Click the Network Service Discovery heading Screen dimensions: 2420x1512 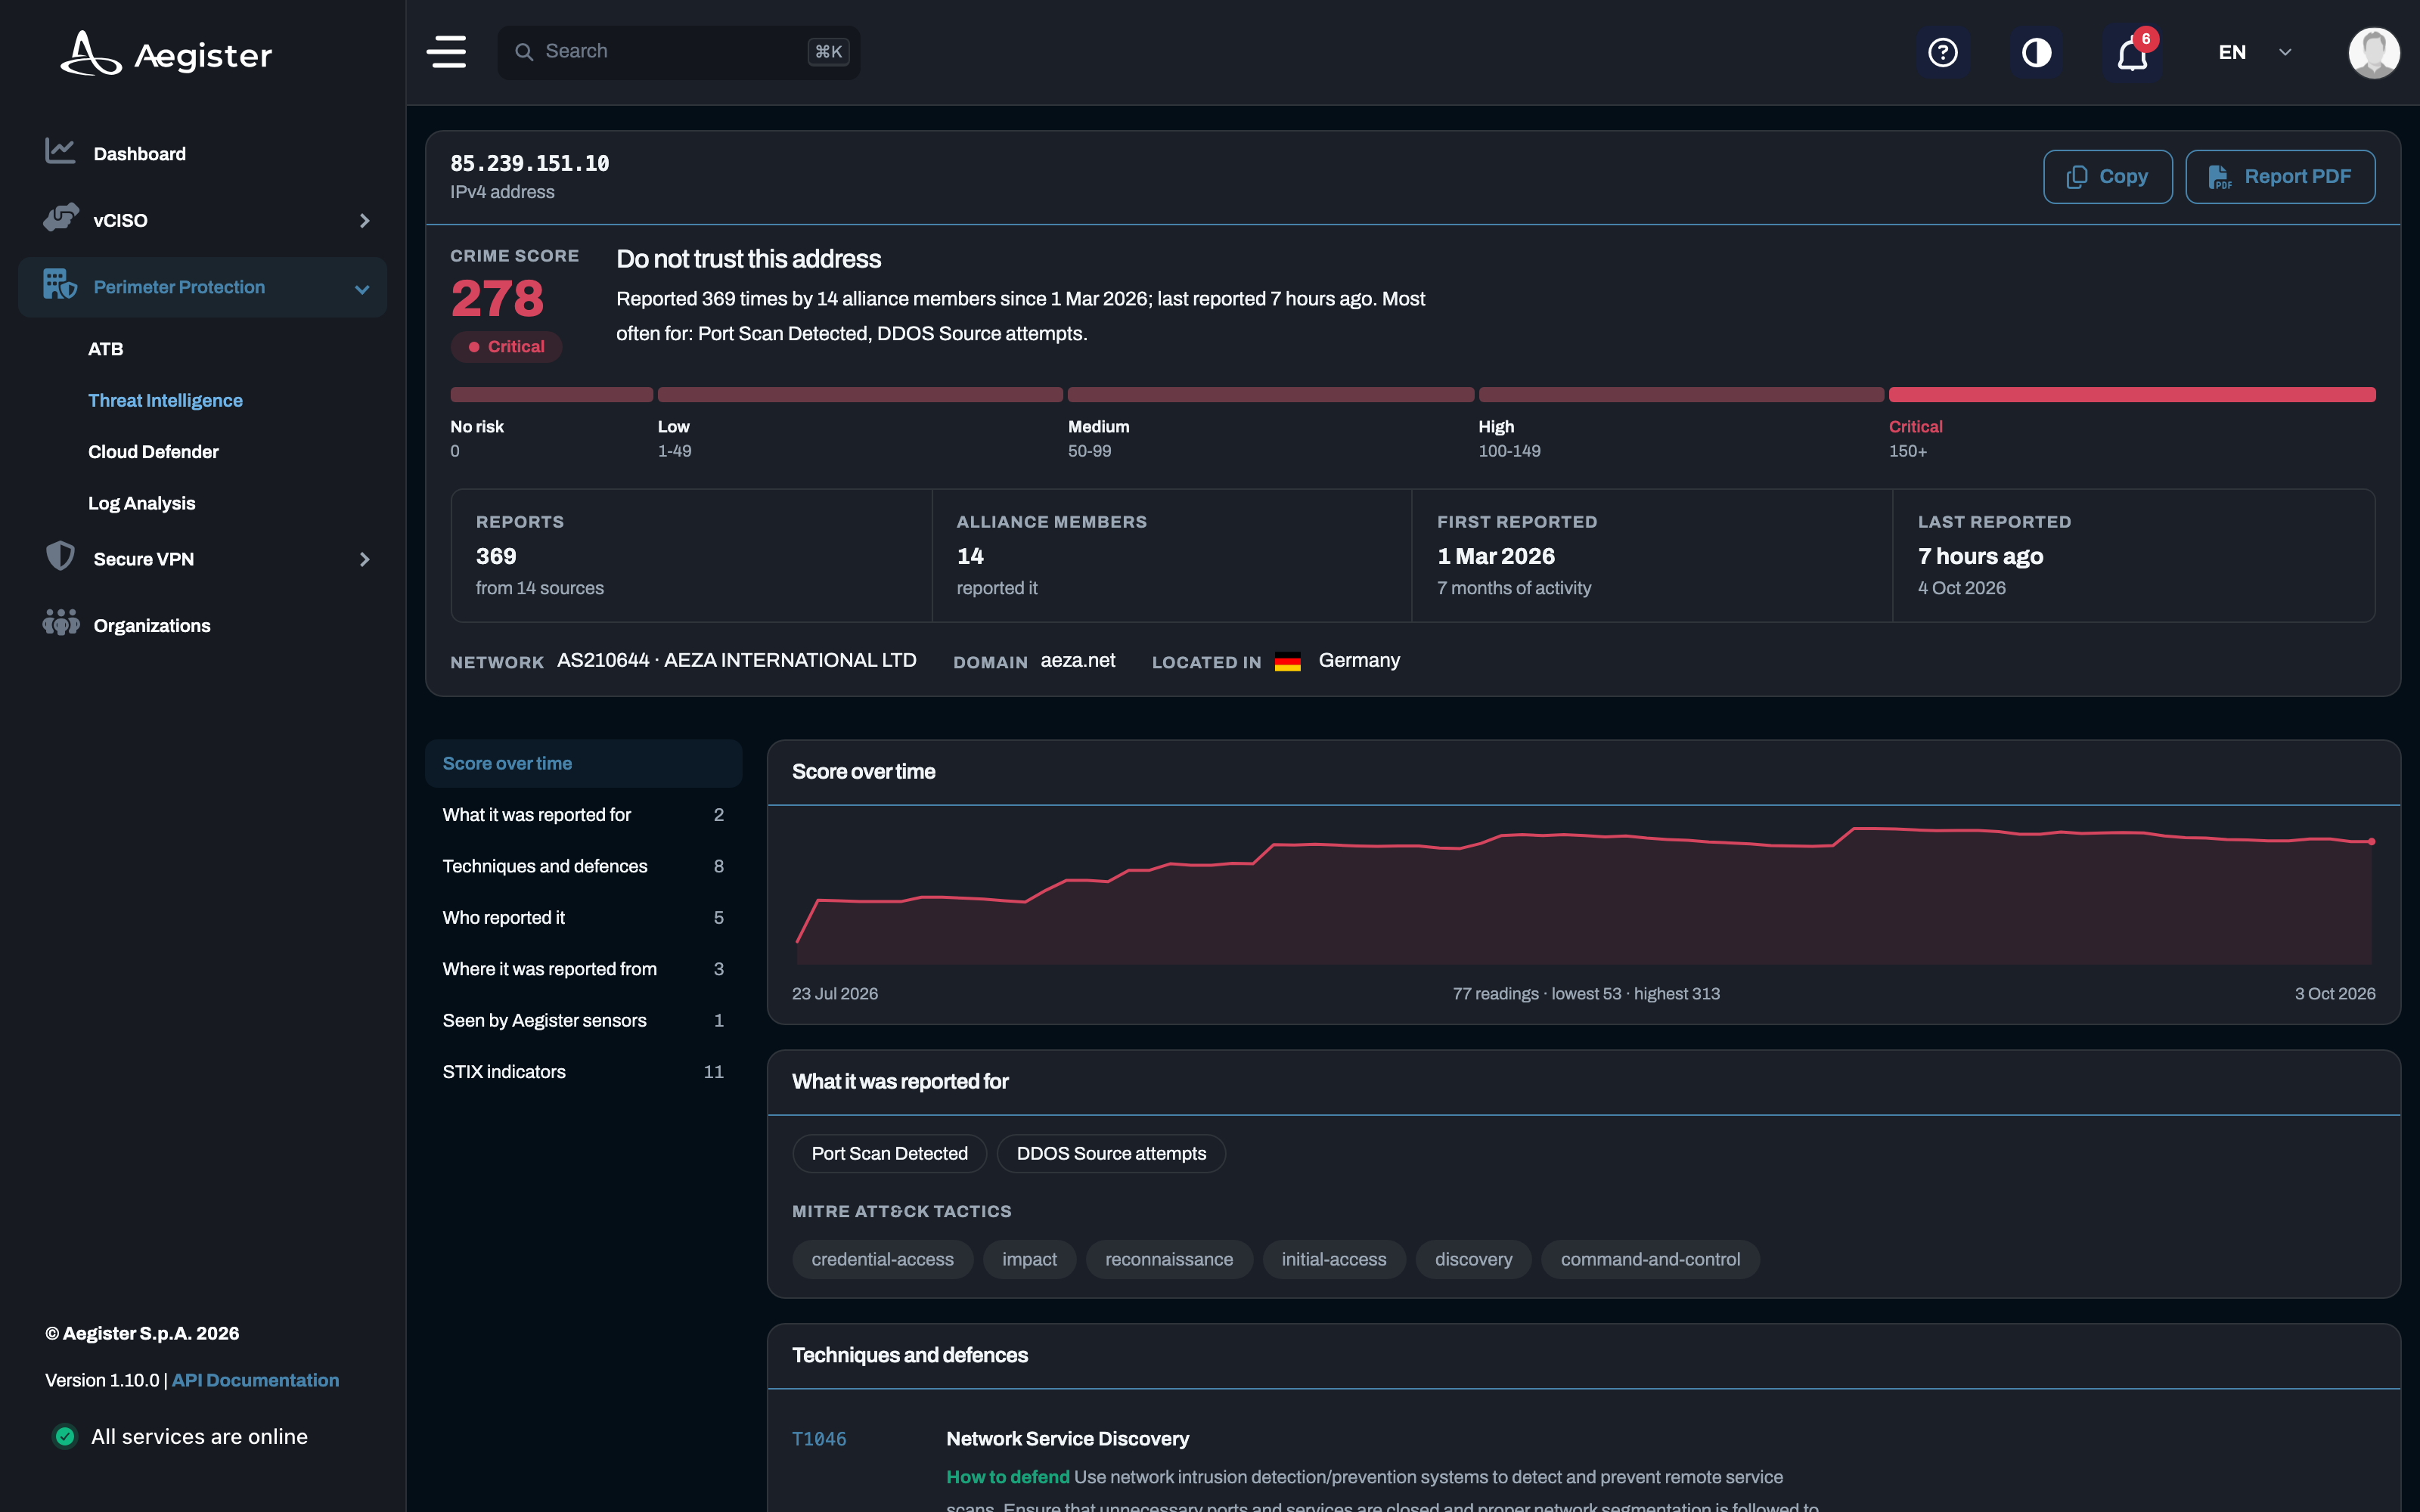click(x=1067, y=1439)
